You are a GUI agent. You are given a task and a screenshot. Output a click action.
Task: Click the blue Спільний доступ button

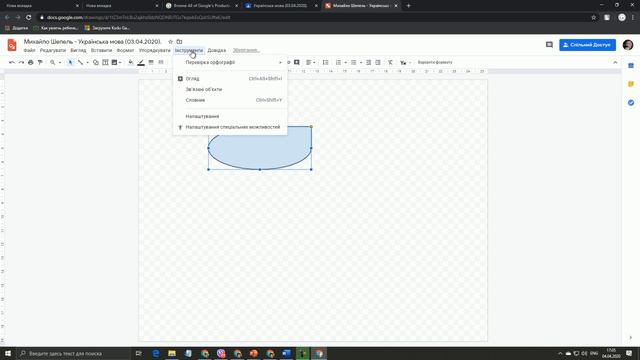(x=587, y=45)
